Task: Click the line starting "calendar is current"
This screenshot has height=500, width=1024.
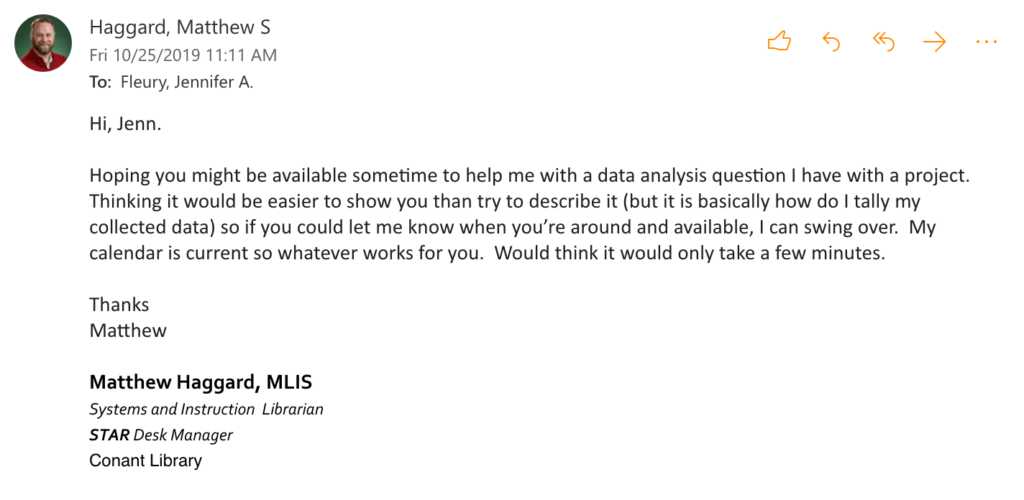Action: tap(487, 253)
